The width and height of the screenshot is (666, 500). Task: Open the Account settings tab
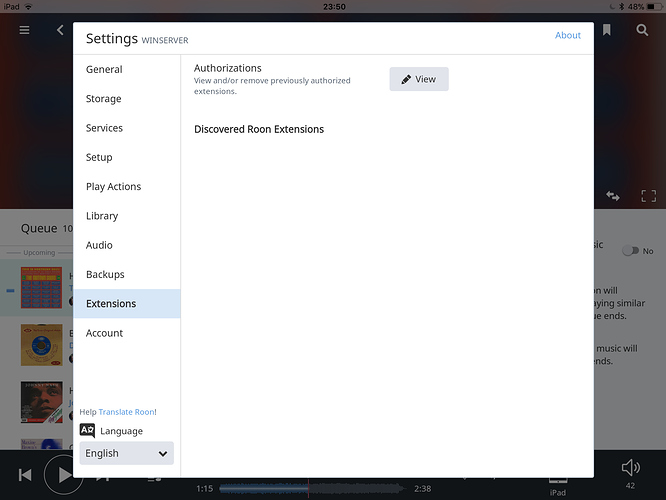(127, 333)
